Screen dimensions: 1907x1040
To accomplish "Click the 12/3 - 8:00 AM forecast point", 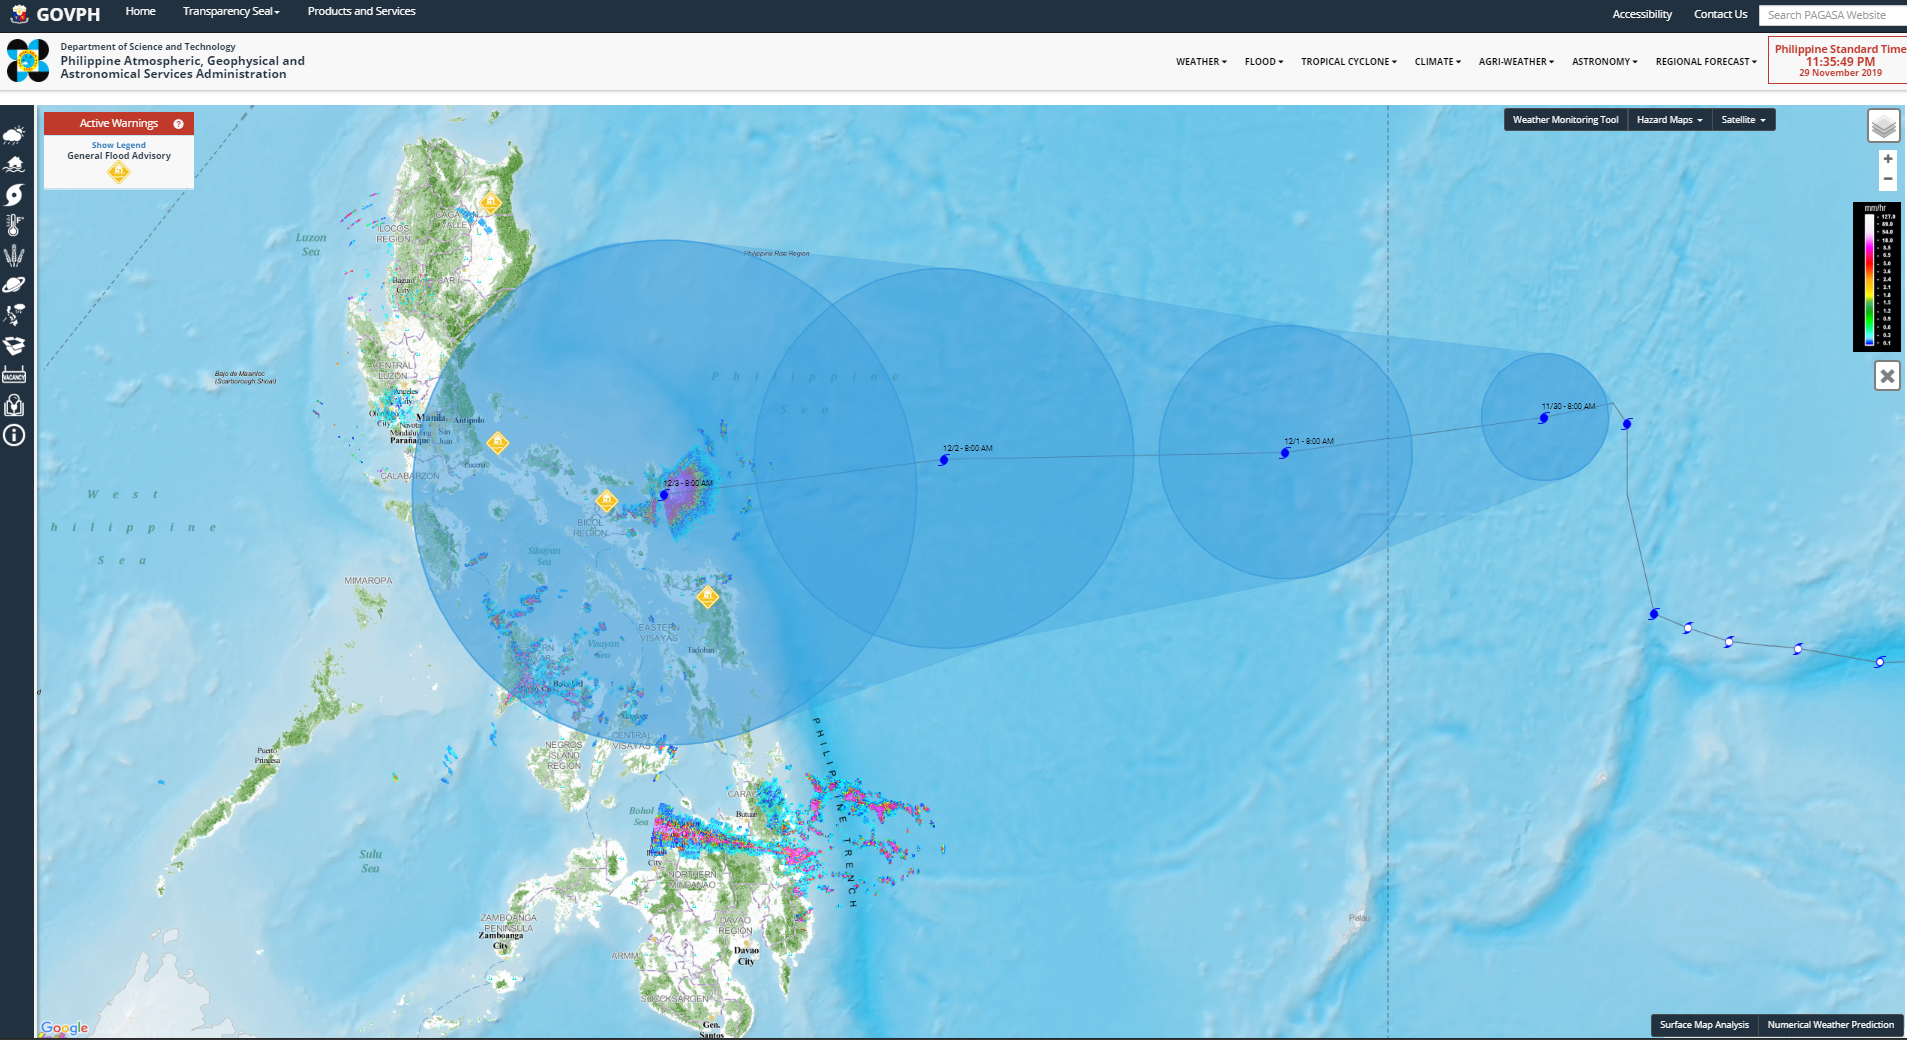I will click(664, 495).
